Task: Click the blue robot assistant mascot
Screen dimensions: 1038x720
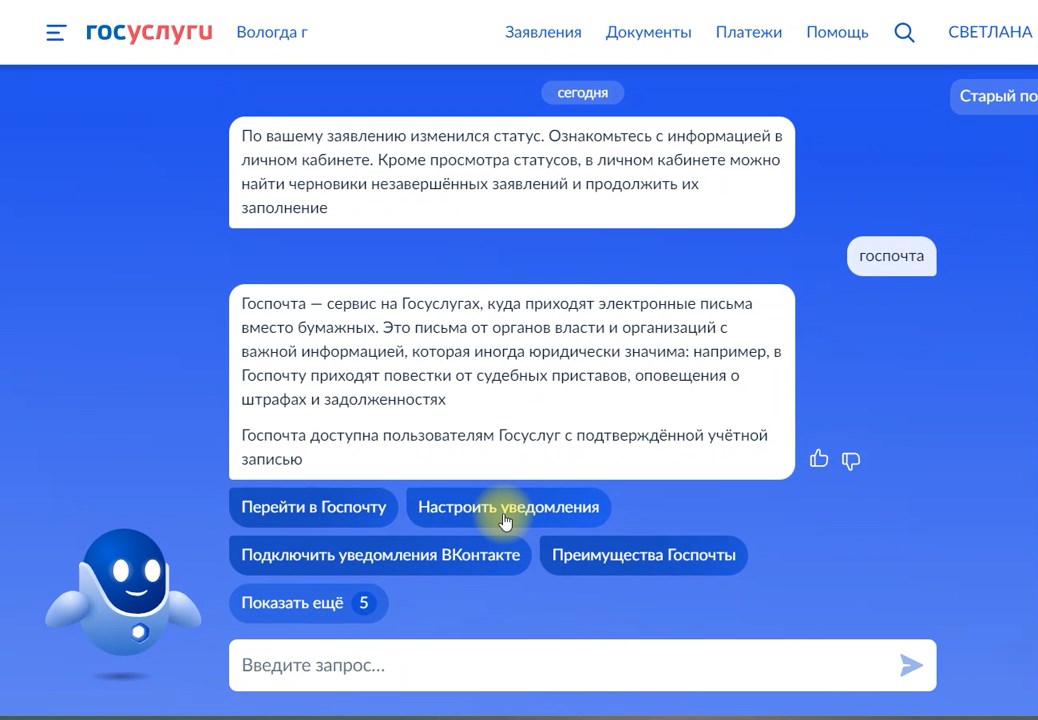Action: coord(124,595)
